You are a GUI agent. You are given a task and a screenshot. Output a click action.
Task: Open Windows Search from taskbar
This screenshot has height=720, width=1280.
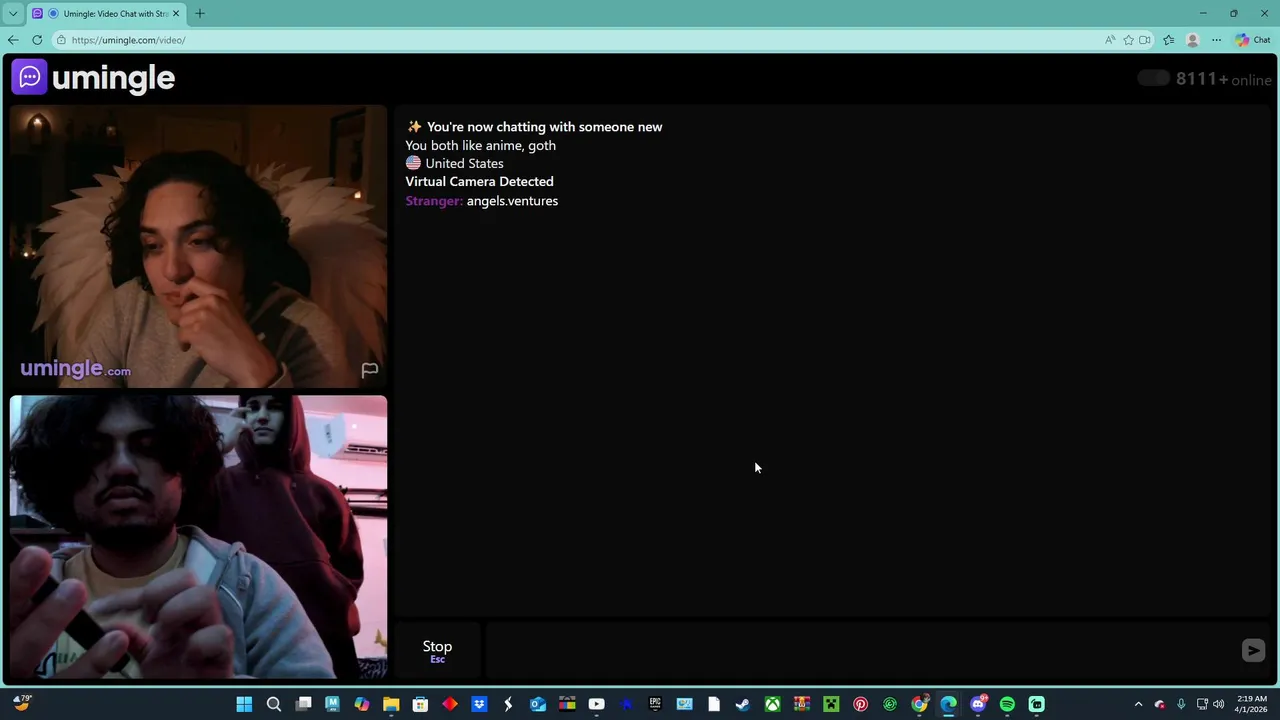(273, 704)
